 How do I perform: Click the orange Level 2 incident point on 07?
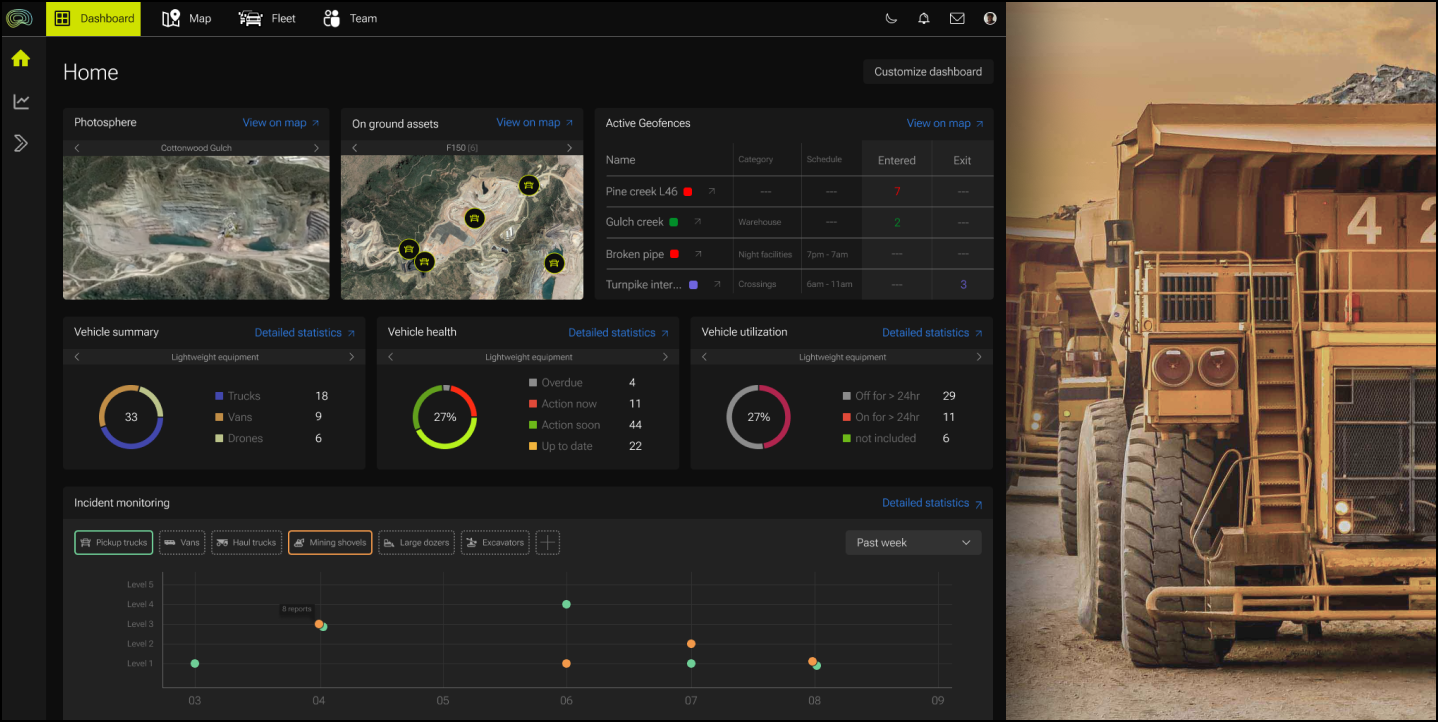(691, 644)
